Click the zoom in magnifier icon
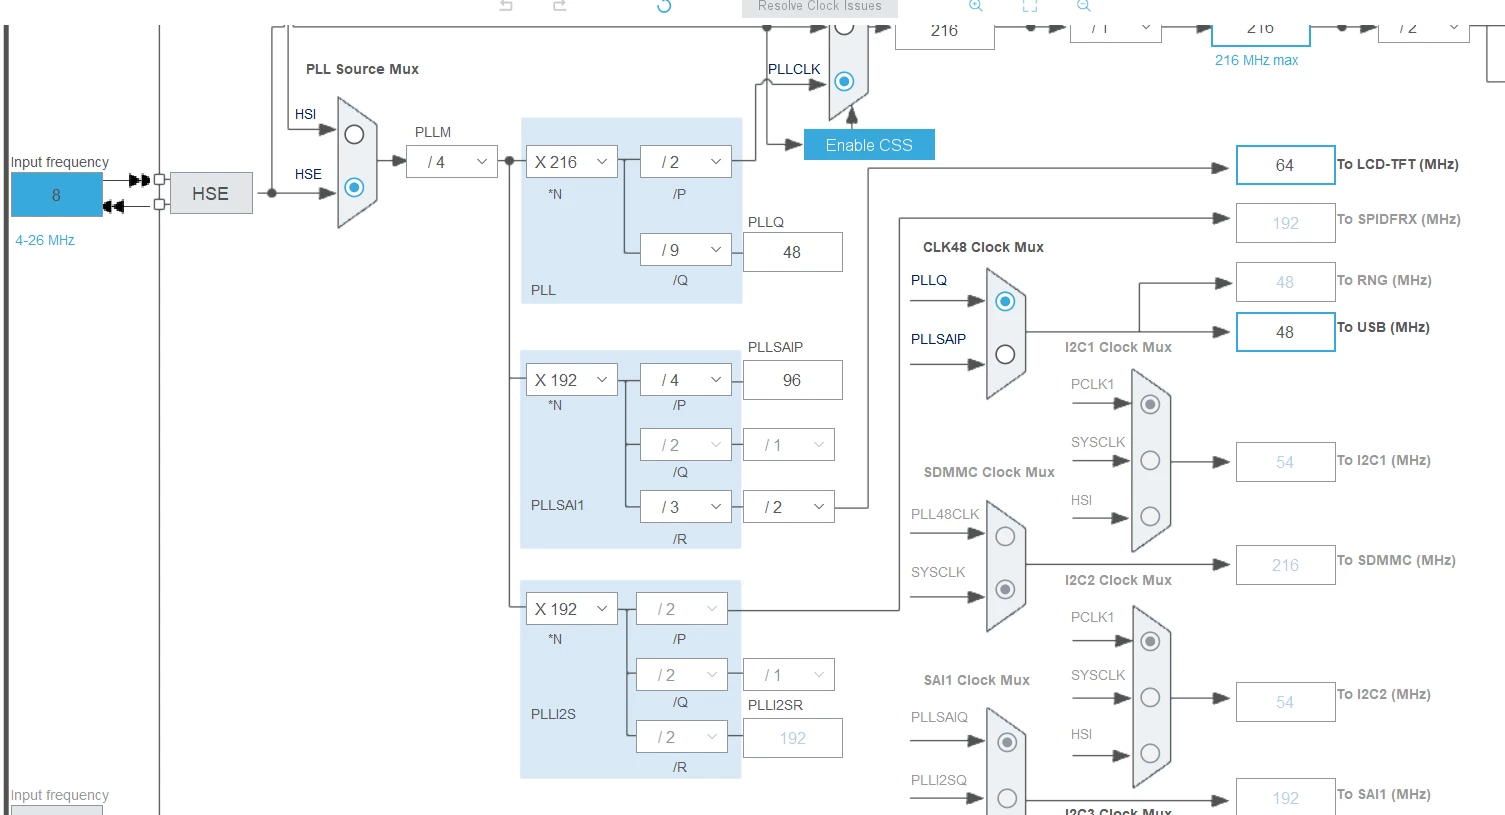1505x815 pixels. click(x=976, y=6)
